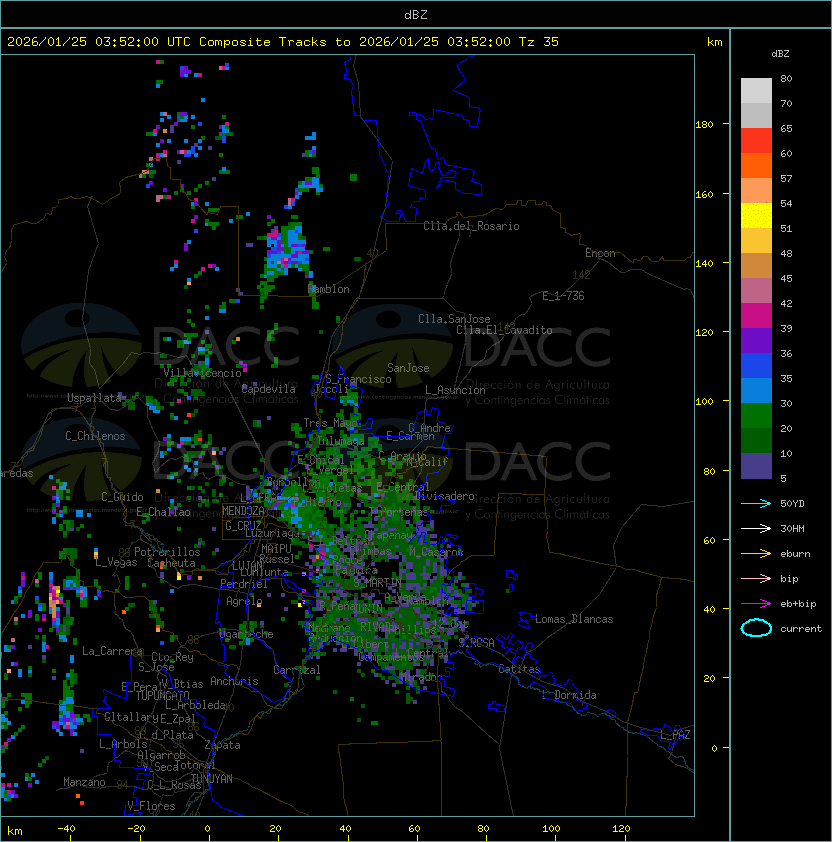
Task: Click the Manzano place label
Action: pyautogui.click(x=84, y=782)
